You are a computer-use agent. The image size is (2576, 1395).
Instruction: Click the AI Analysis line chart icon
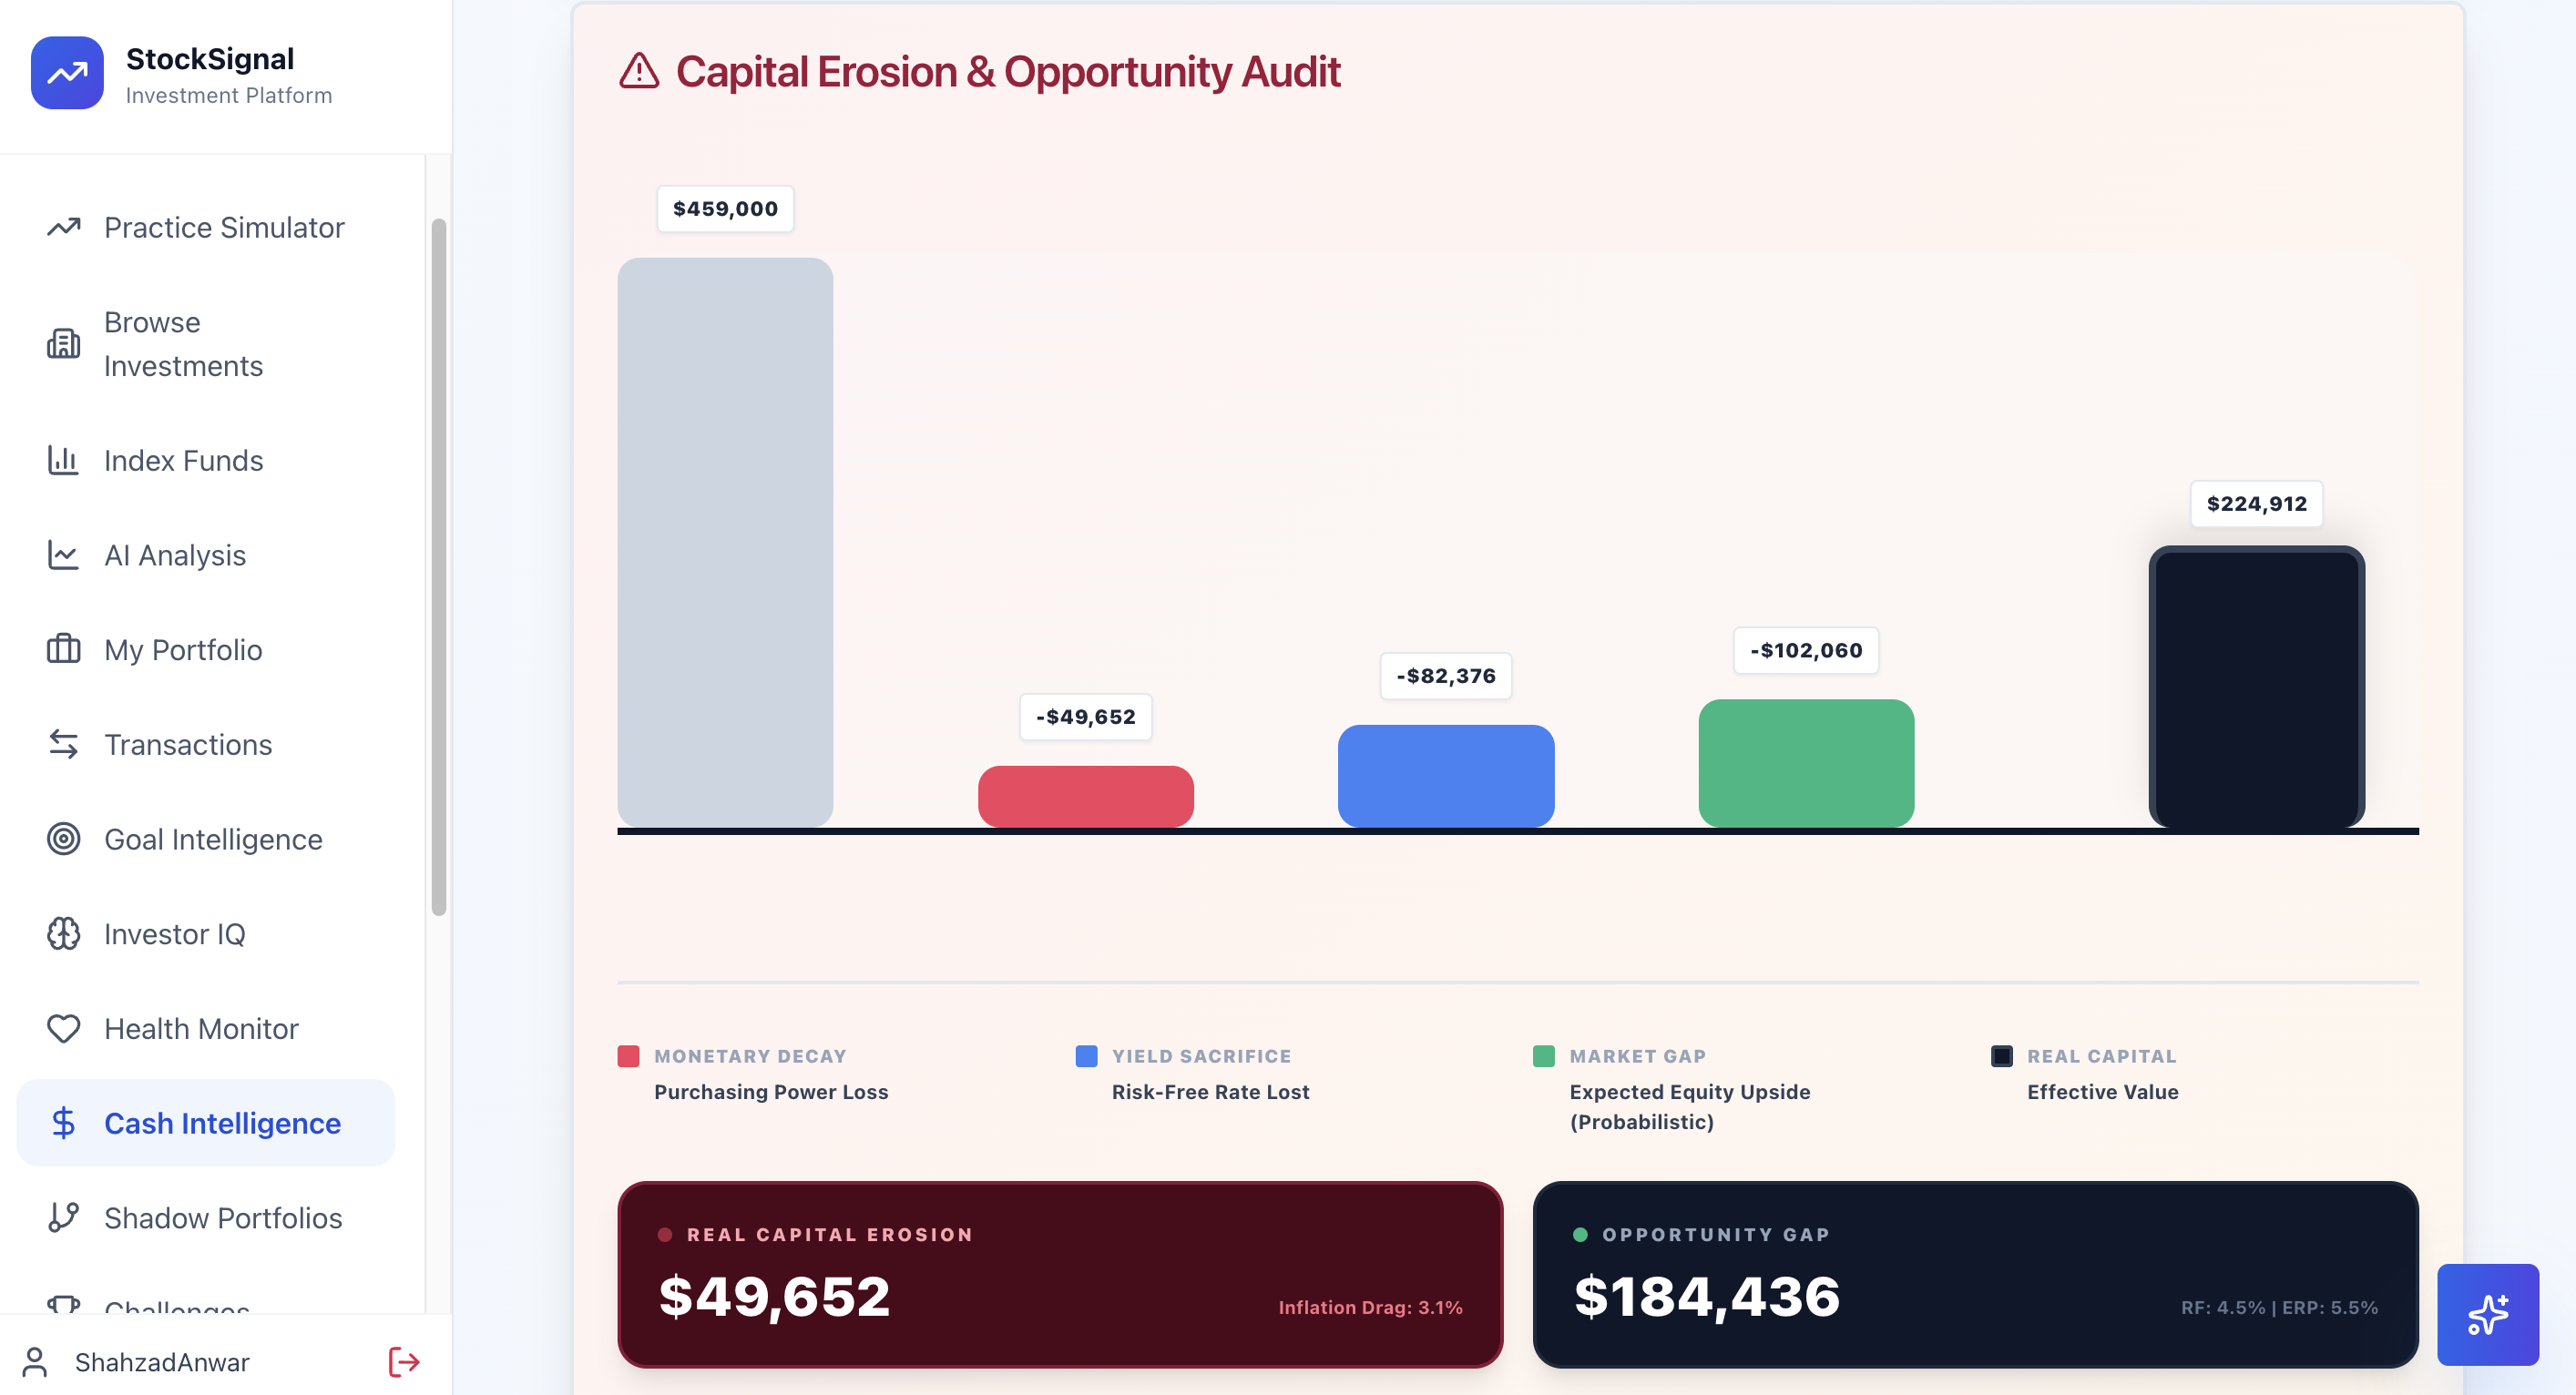point(63,555)
